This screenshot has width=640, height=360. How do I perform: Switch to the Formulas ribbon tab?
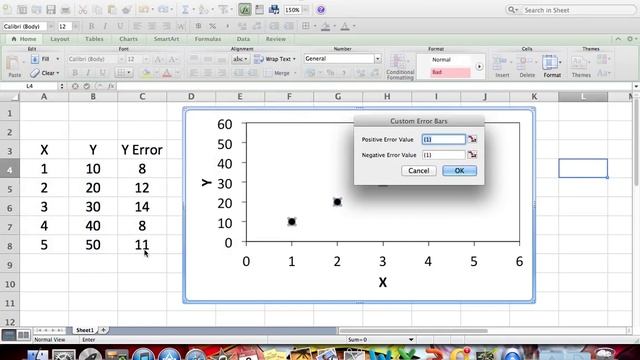click(x=208, y=39)
